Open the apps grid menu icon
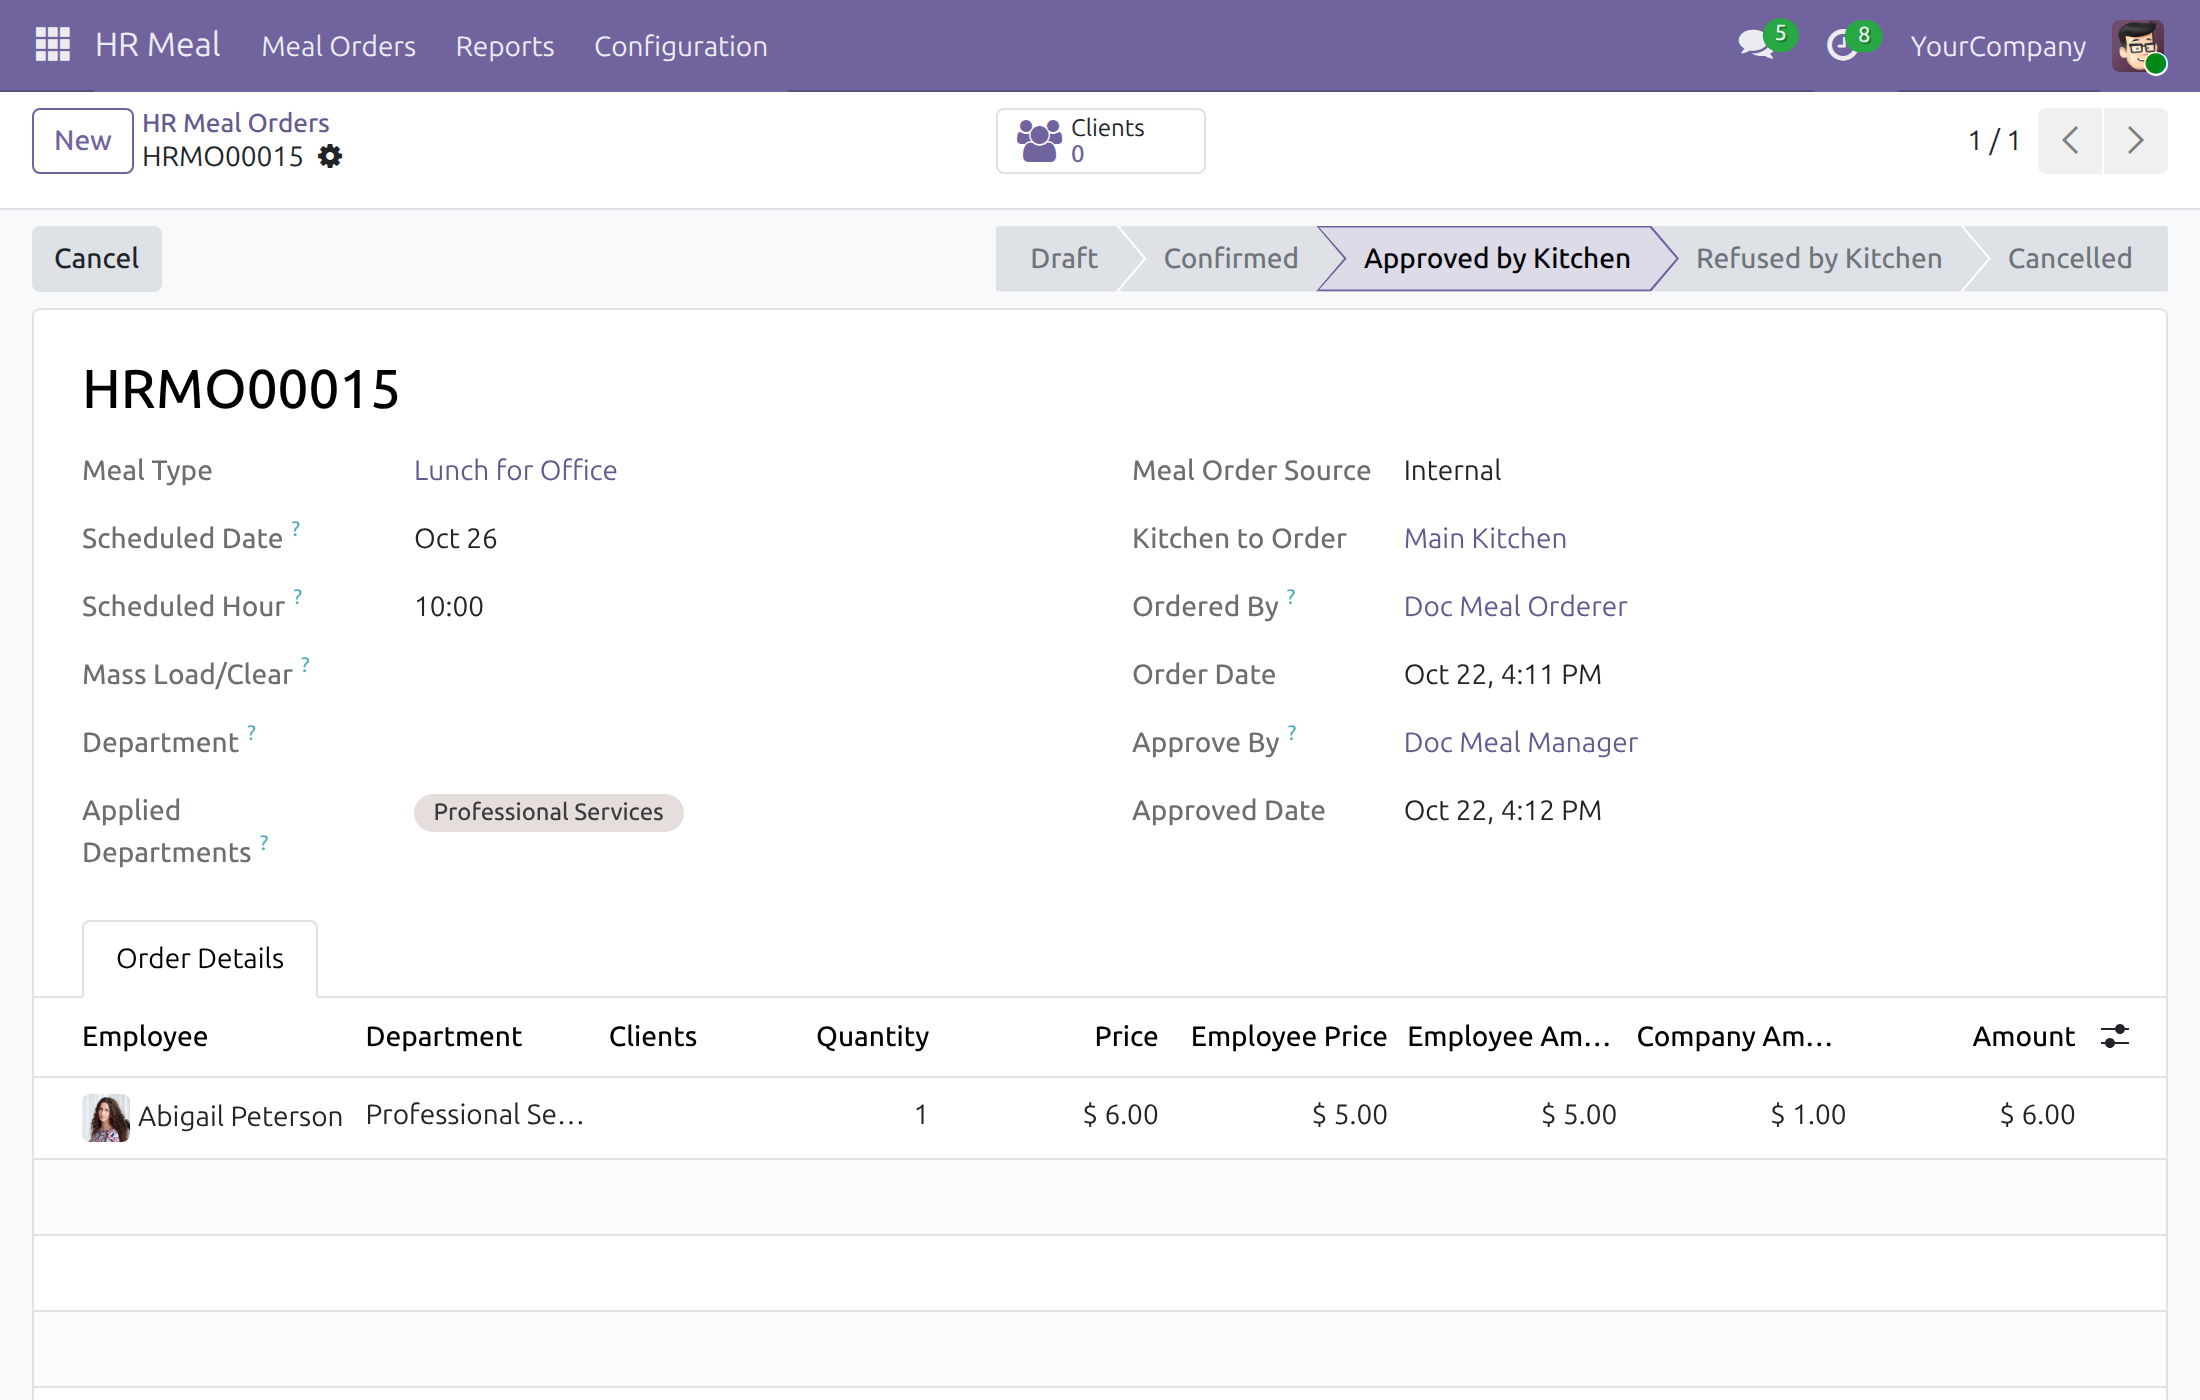The width and height of the screenshot is (2200, 1400). pyautogui.click(x=52, y=45)
